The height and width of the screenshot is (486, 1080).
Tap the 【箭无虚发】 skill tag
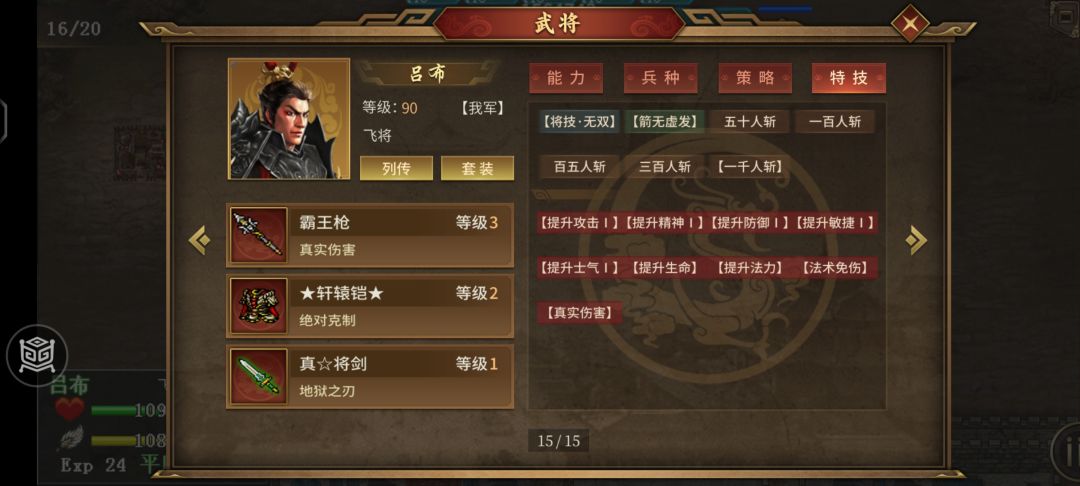665,122
